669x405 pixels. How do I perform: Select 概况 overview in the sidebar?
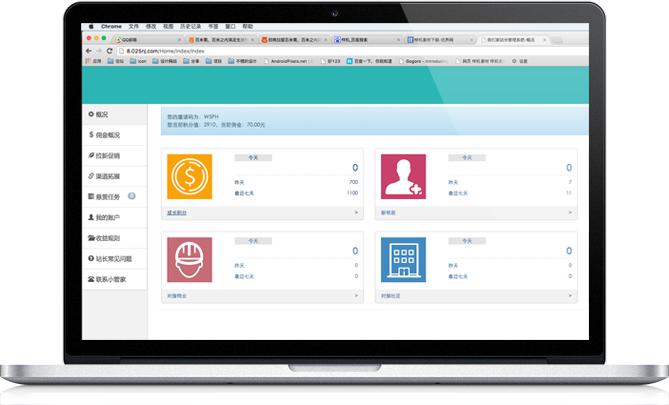tap(101, 114)
